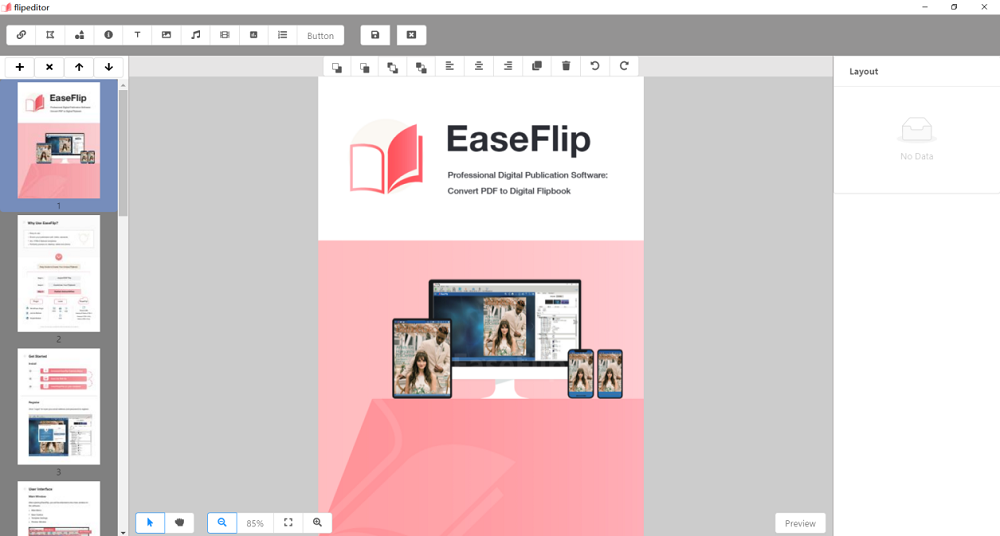This screenshot has height=536, width=1000.
Task: Click the Button insert option
Action: click(320, 35)
